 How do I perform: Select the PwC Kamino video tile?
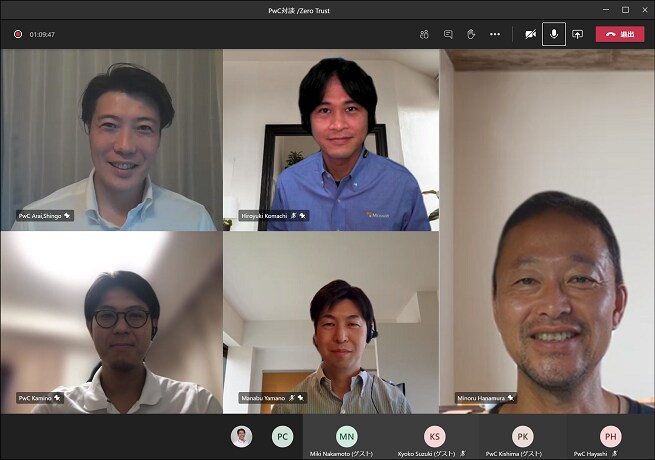coord(111,322)
